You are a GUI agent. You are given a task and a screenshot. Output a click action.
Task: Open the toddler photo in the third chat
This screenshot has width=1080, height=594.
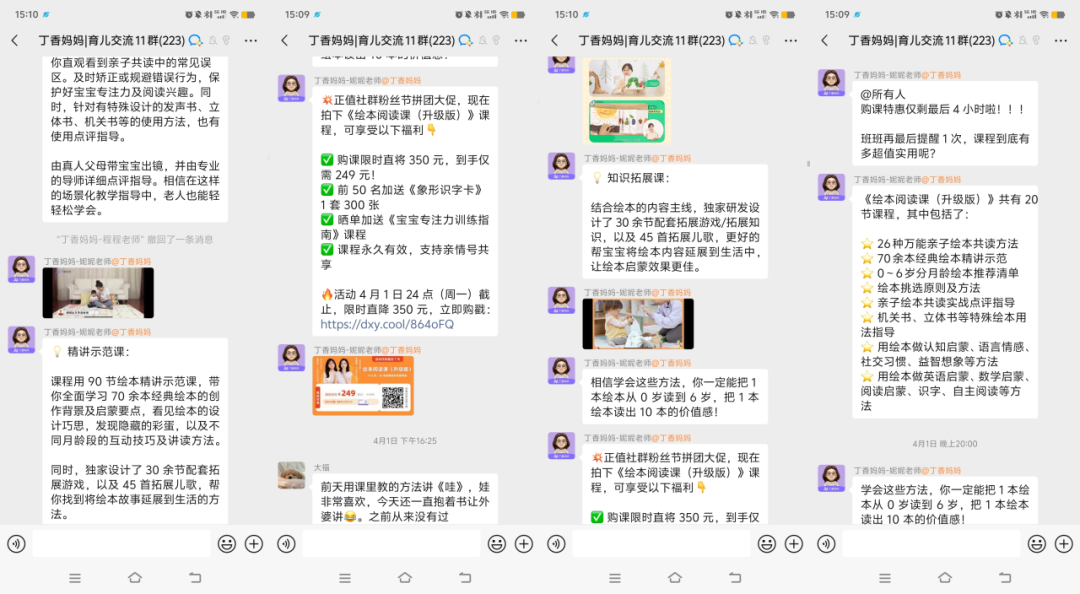pyautogui.click(x=637, y=324)
